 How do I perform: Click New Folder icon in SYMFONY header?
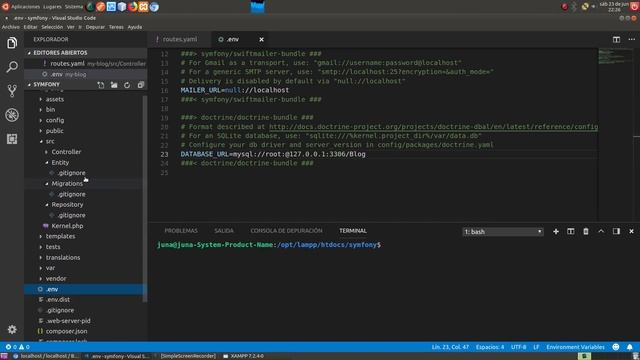click(x=114, y=85)
